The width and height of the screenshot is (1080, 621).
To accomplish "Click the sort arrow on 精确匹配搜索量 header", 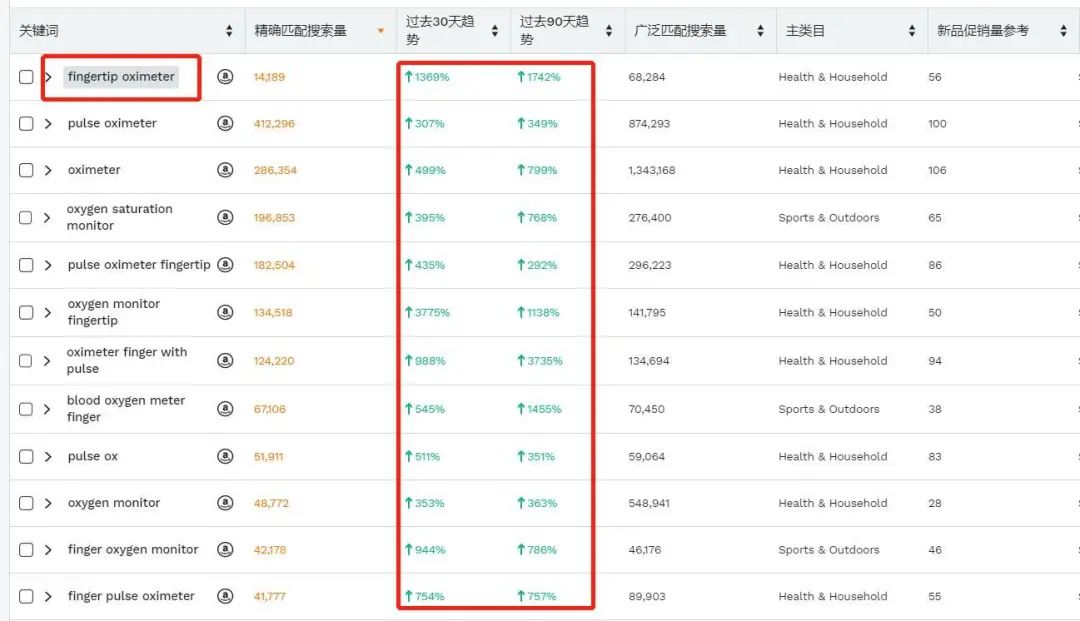I will (x=380, y=30).
